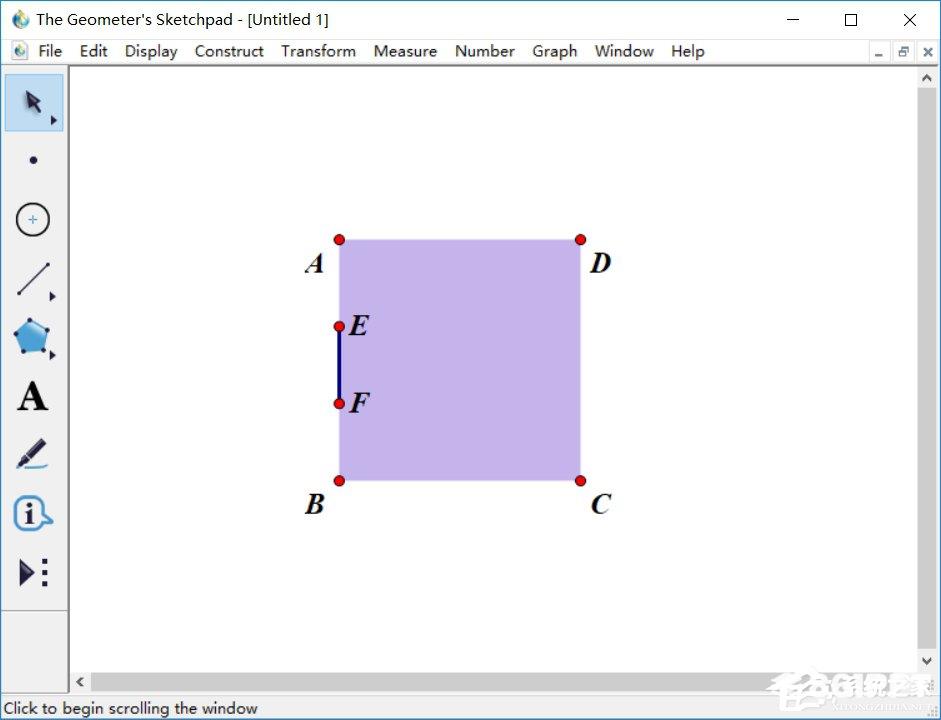Image resolution: width=941 pixels, height=720 pixels.
Task: Open the Number menu
Action: click(485, 52)
